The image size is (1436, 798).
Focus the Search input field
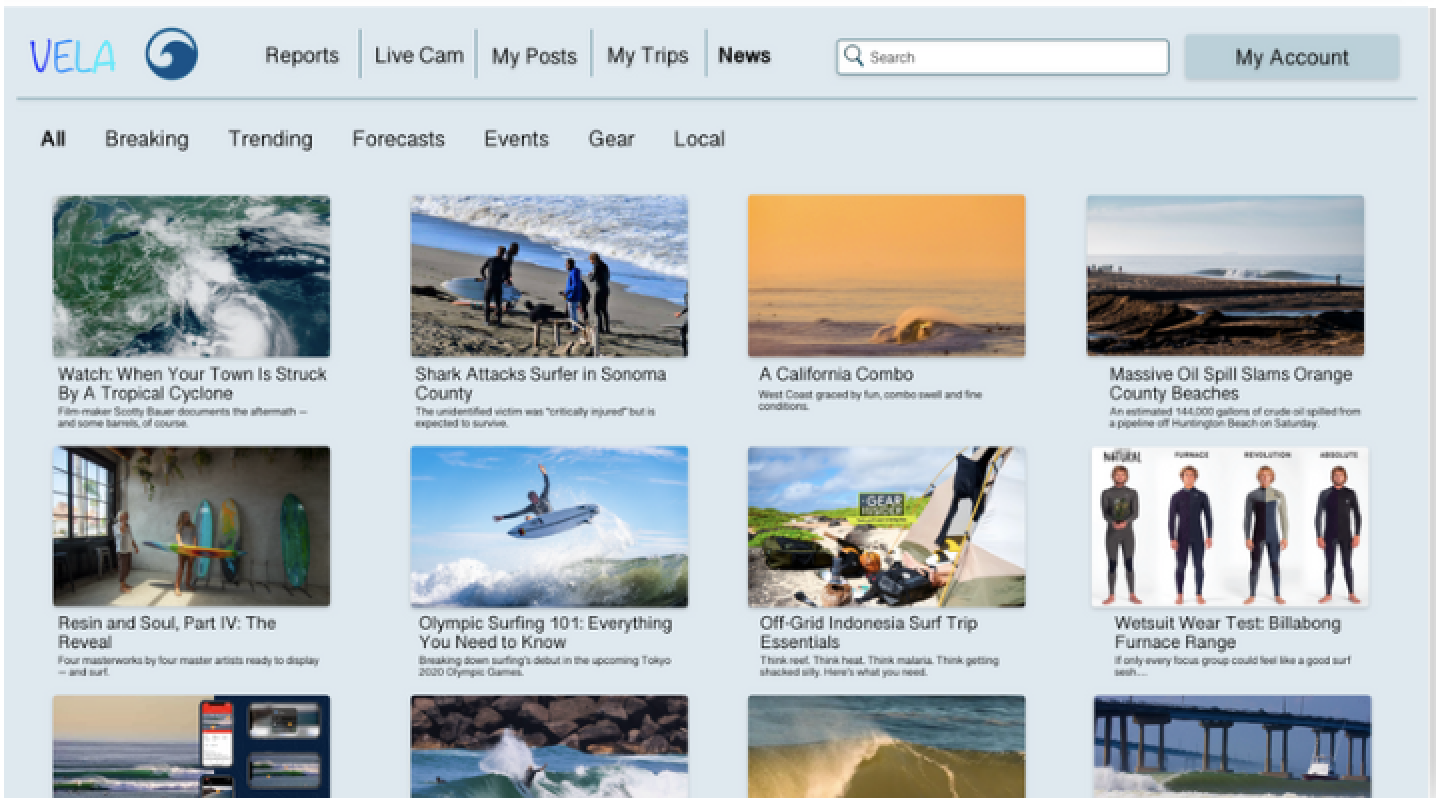[x=1003, y=57]
